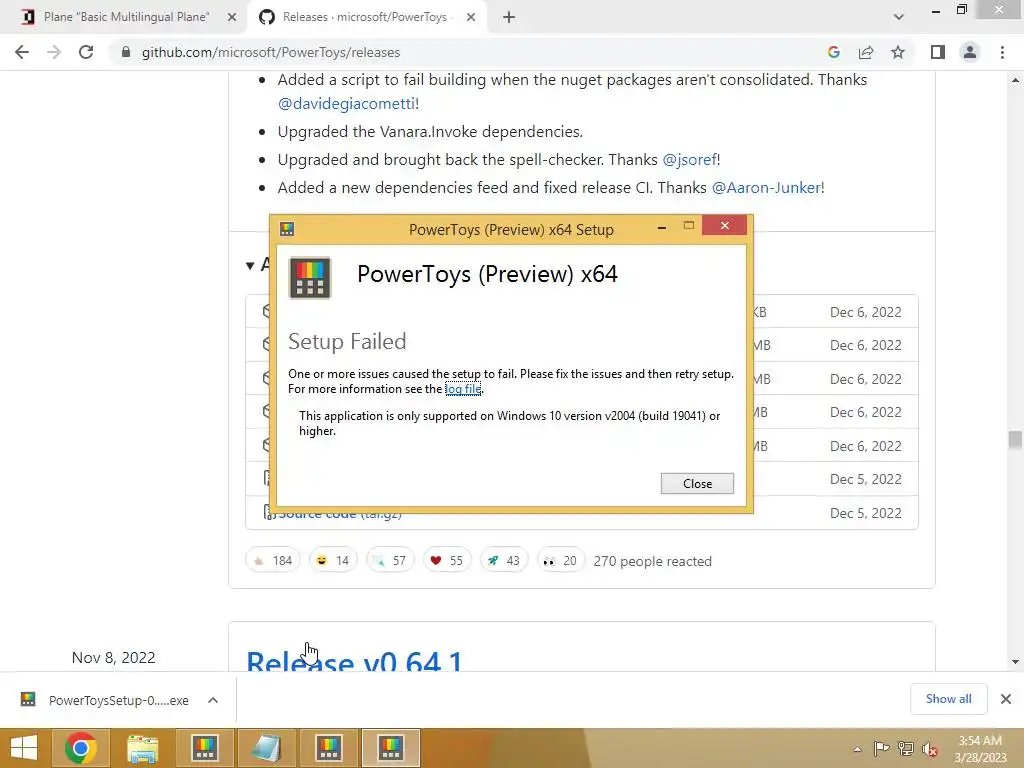Click the scrollbar up arrow
Screen dimensions: 1024x768
point(1015,80)
